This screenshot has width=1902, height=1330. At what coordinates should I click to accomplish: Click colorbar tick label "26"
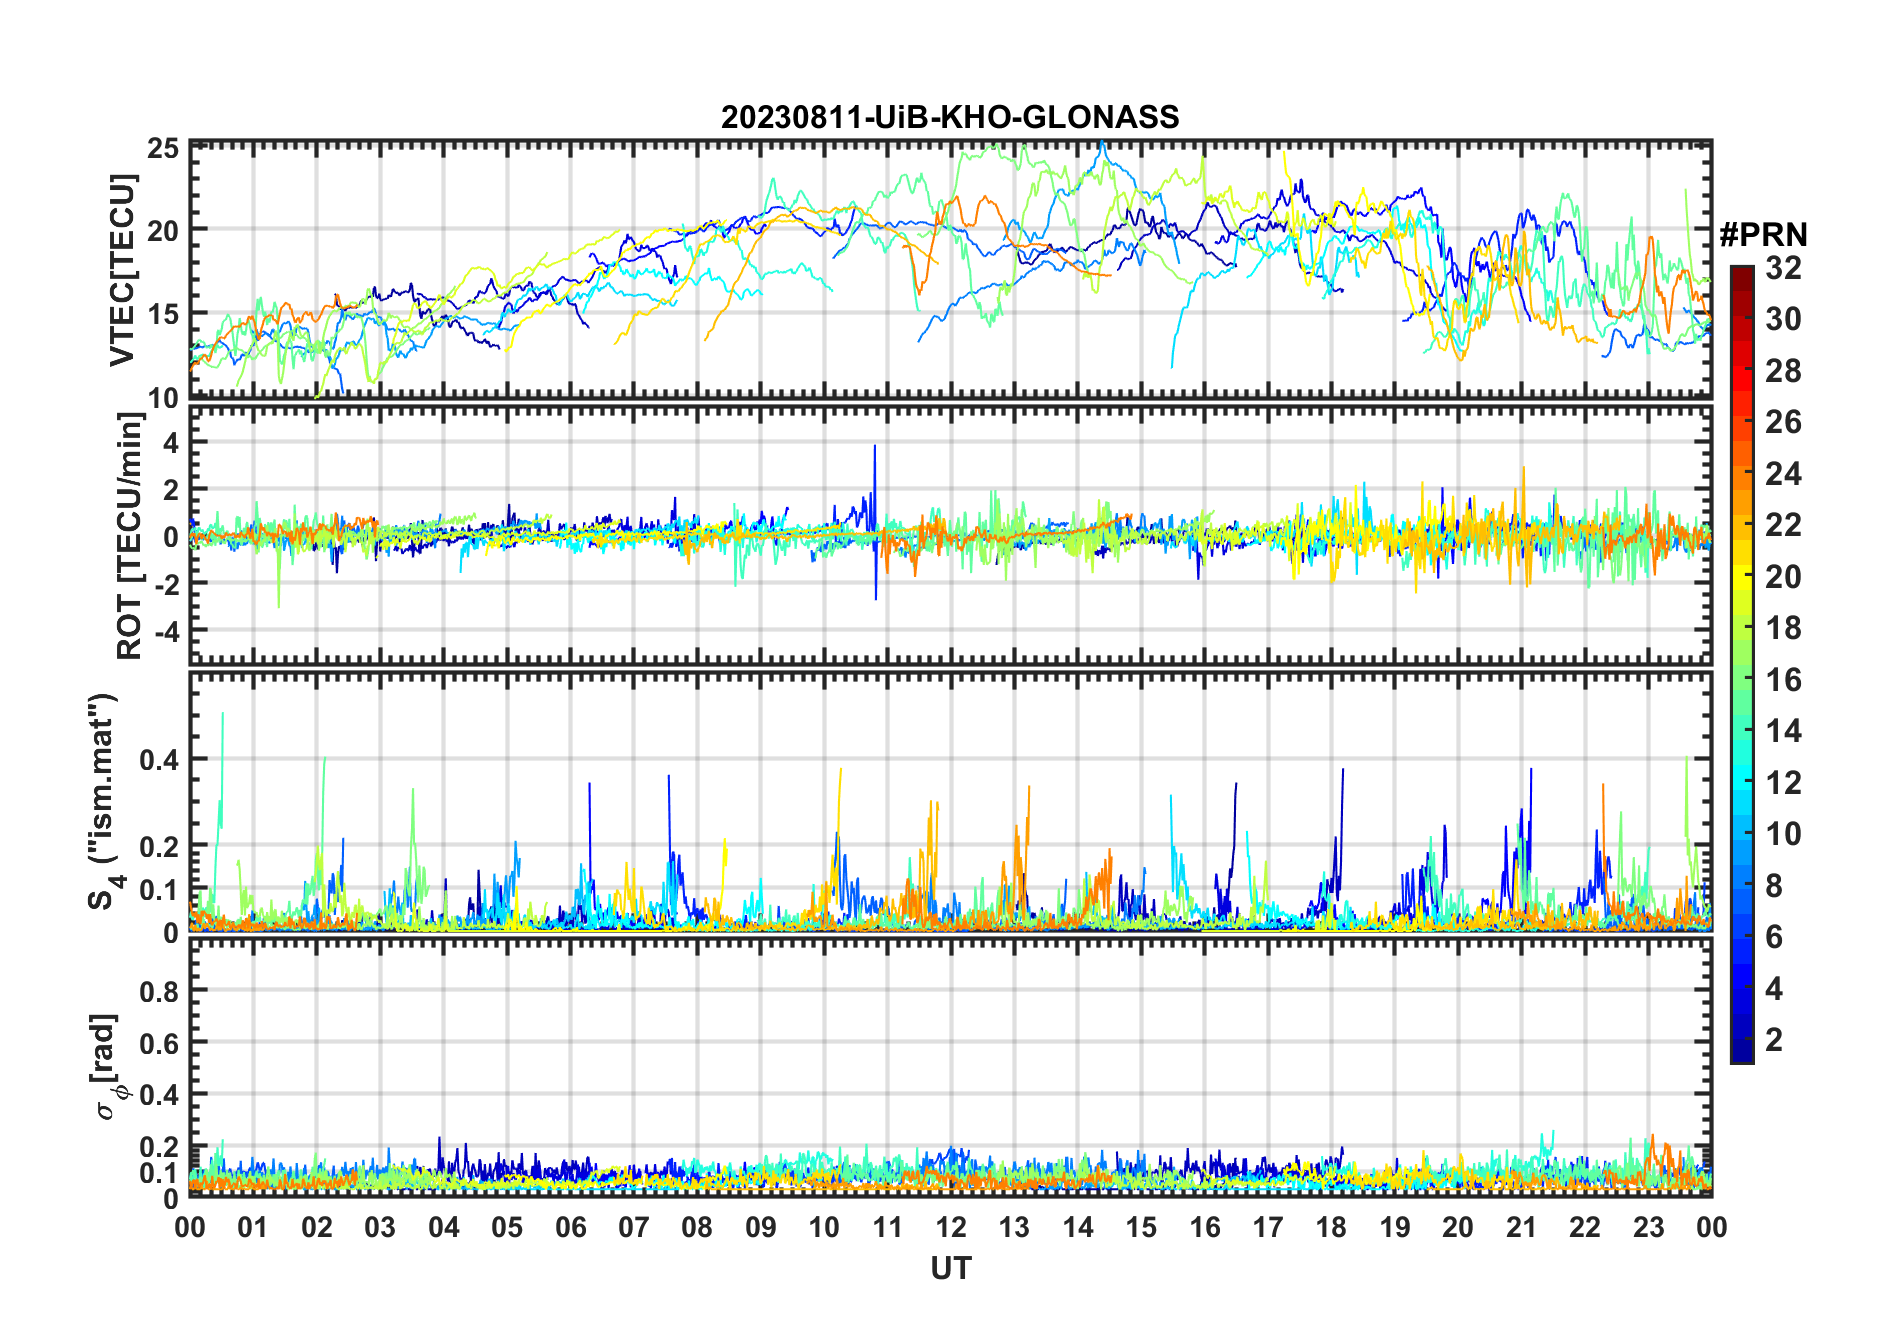point(1783,422)
